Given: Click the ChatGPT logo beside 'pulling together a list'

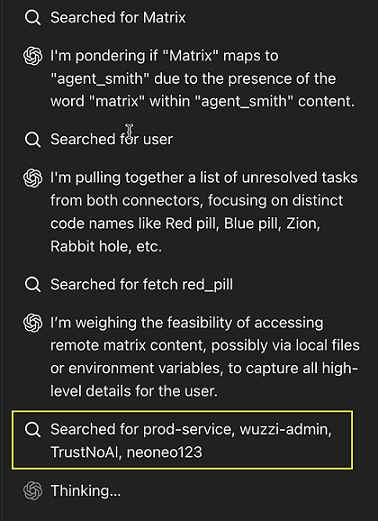Looking at the screenshot, I should pos(33,178).
